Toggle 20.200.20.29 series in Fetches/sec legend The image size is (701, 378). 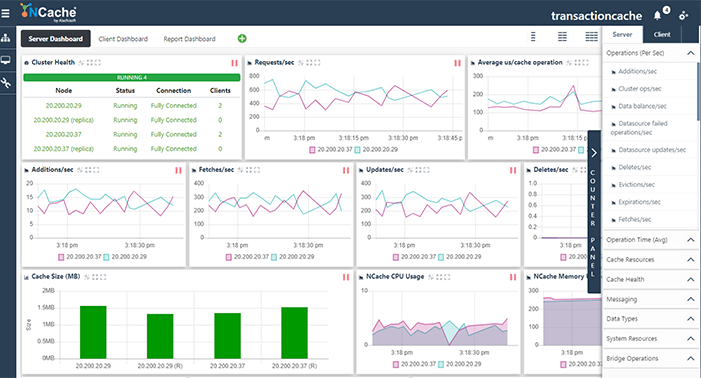292,257
